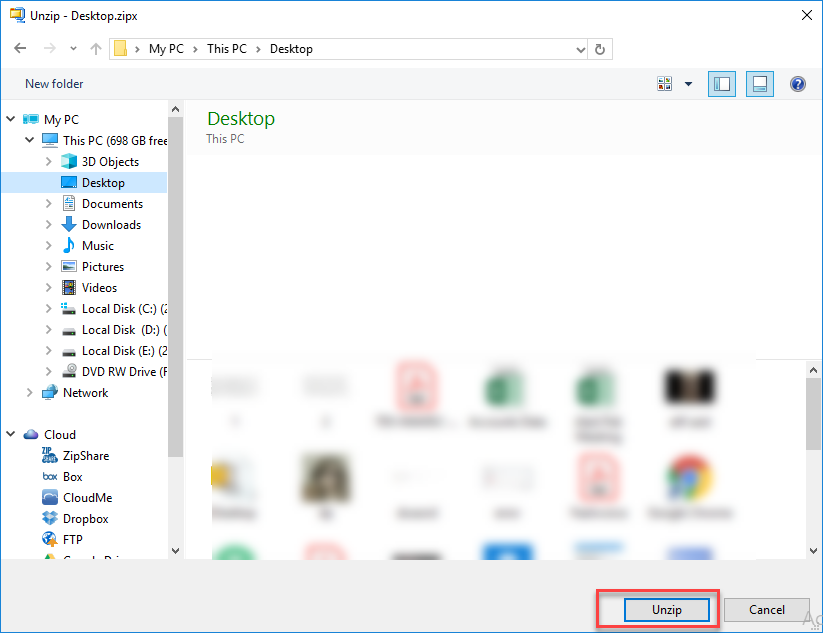Expand the 3D Objects node
823x633 pixels.
pyautogui.click(x=48, y=161)
